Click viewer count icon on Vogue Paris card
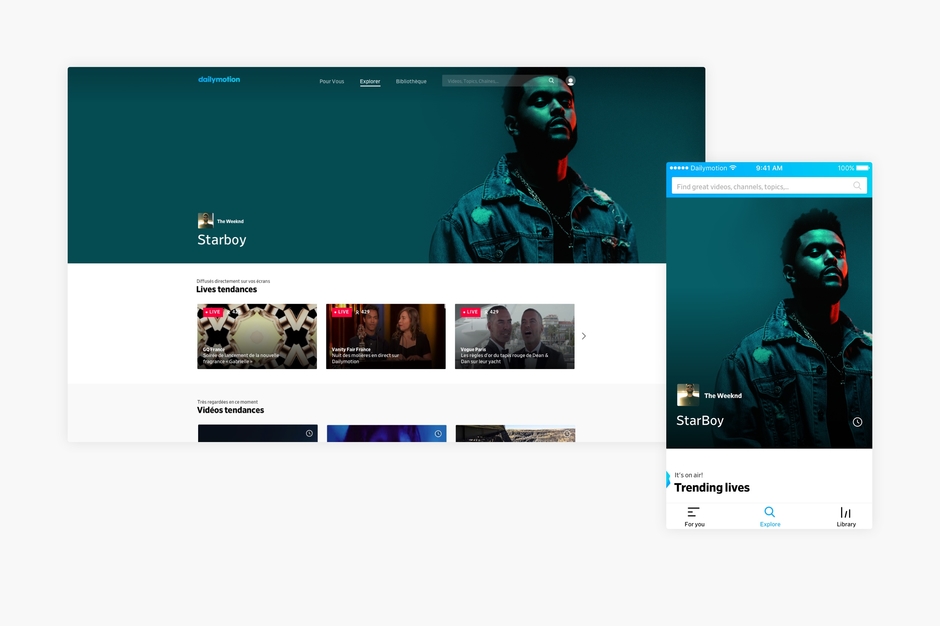 point(486,312)
